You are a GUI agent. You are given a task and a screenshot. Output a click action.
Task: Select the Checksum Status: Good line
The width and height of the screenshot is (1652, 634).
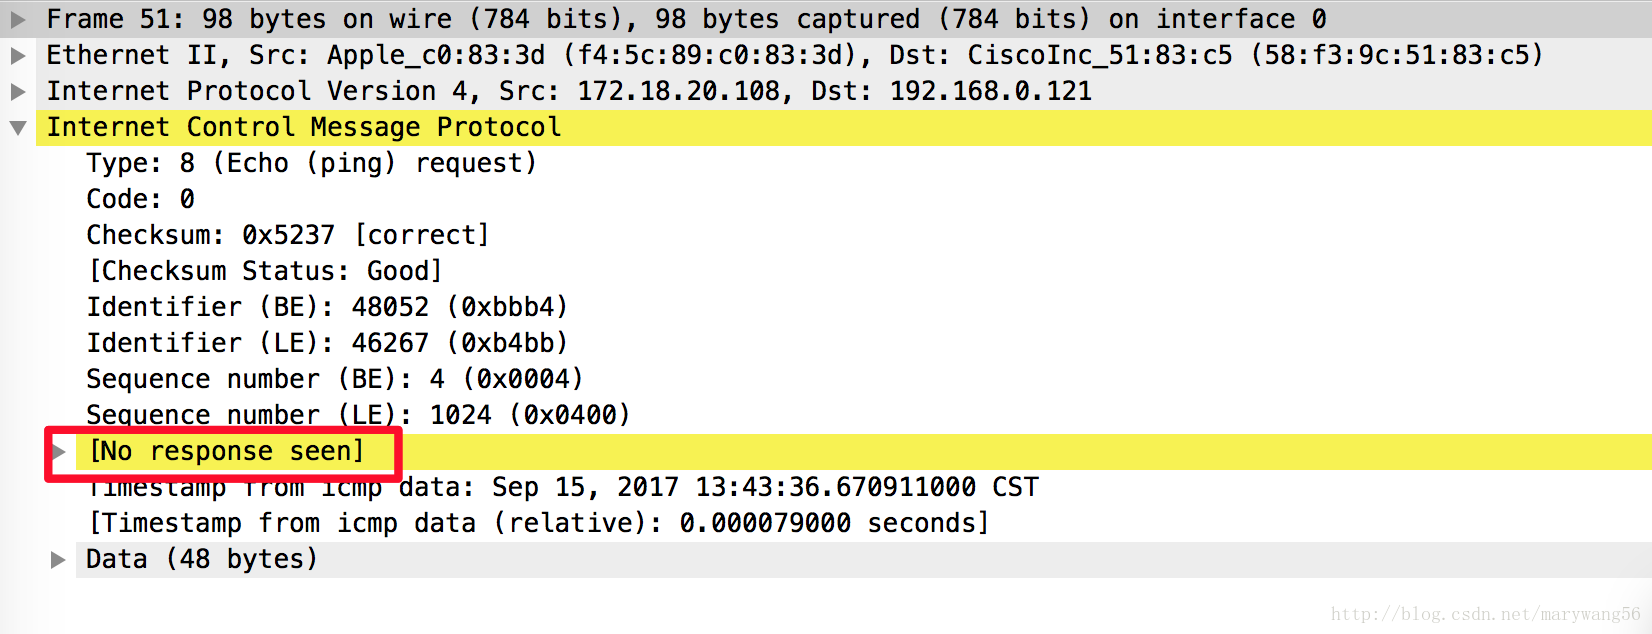coord(265,271)
